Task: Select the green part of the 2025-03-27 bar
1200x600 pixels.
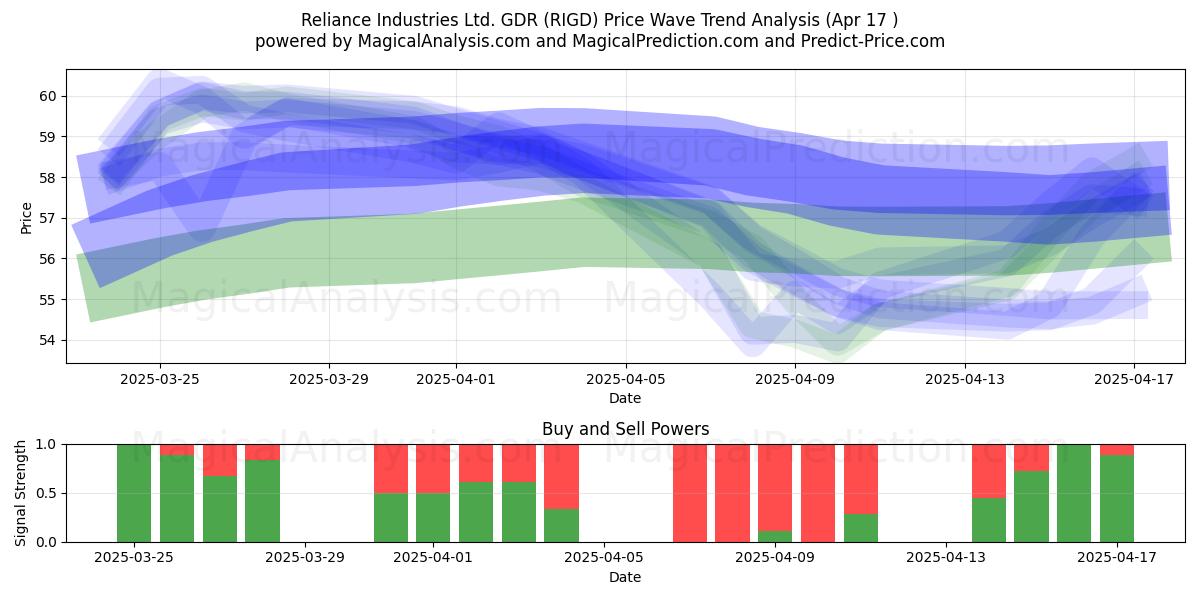Action: [x=220, y=509]
